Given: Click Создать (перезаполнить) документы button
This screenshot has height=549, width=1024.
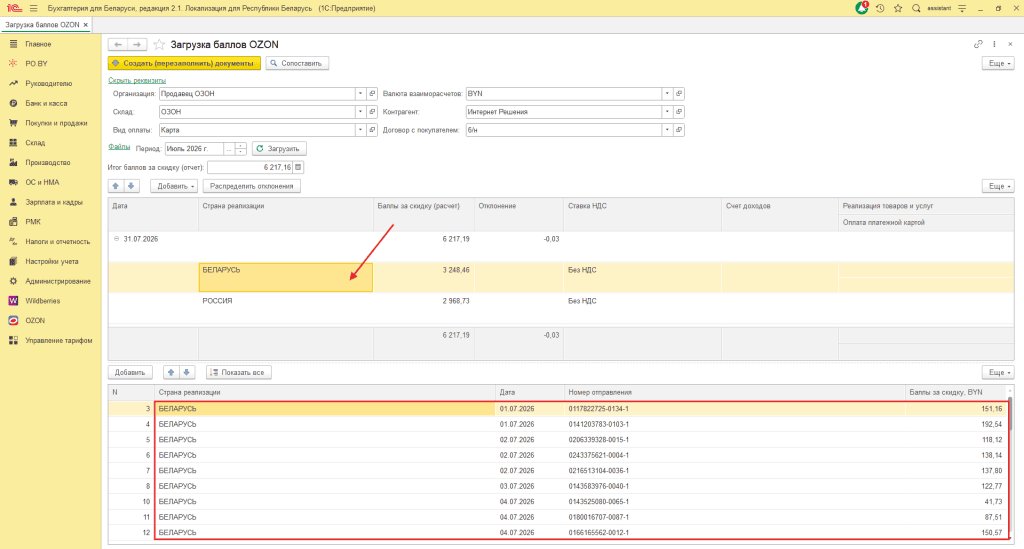Looking at the screenshot, I should (x=184, y=63).
